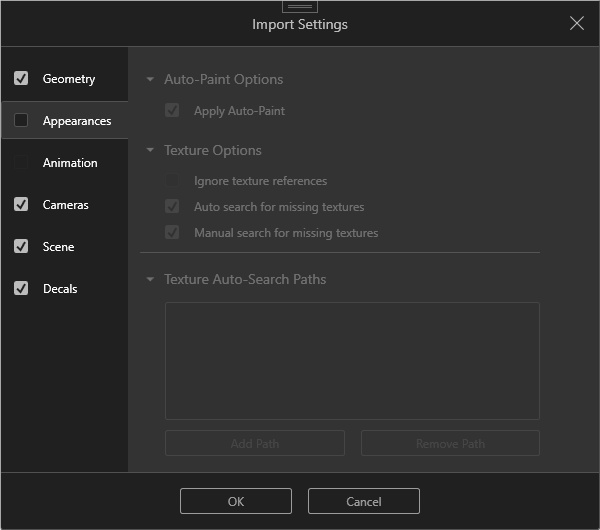Click inside the texture search paths list
Viewport: 600px width, 530px height.
pos(352,361)
